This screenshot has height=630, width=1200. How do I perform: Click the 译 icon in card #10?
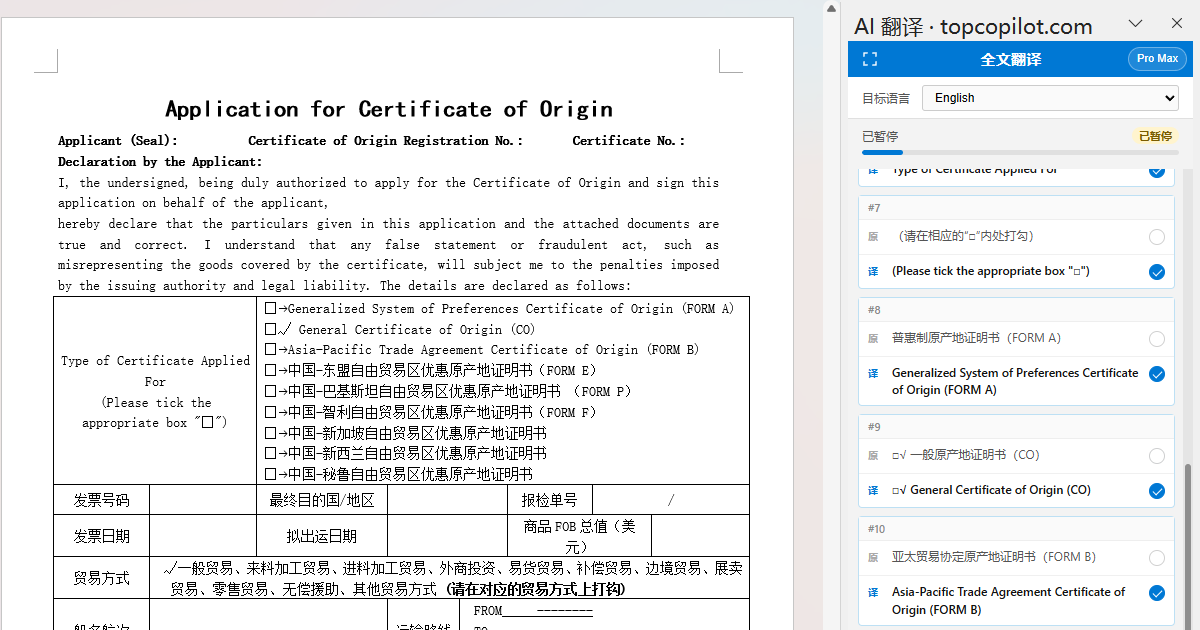point(873,592)
